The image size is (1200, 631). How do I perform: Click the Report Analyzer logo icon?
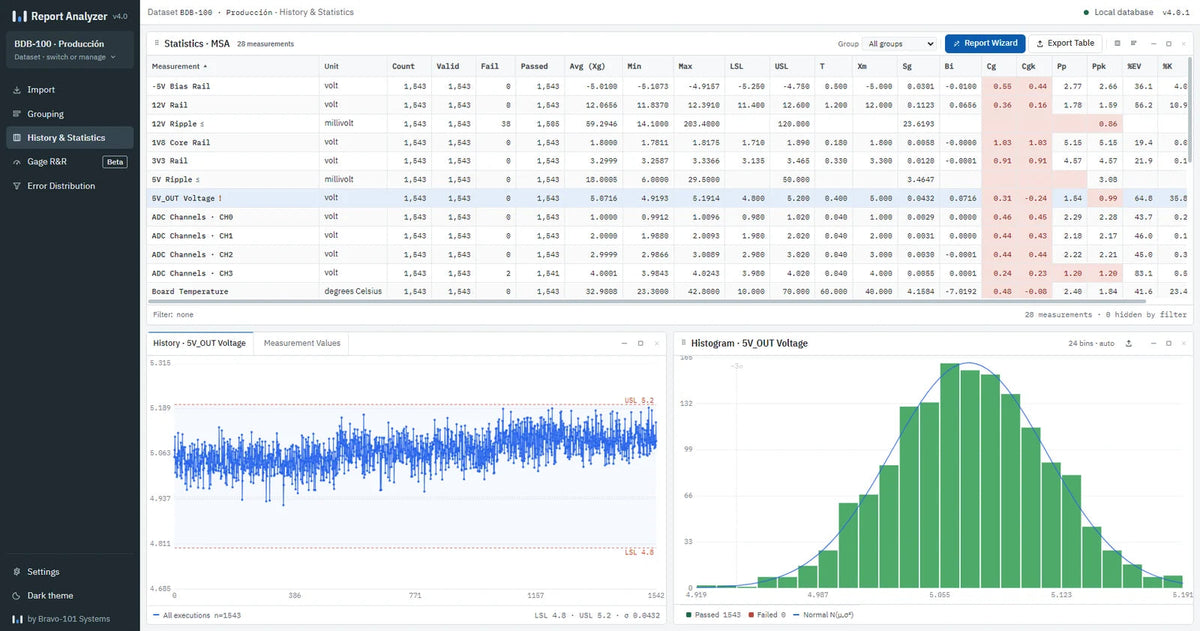[x=19, y=16]
